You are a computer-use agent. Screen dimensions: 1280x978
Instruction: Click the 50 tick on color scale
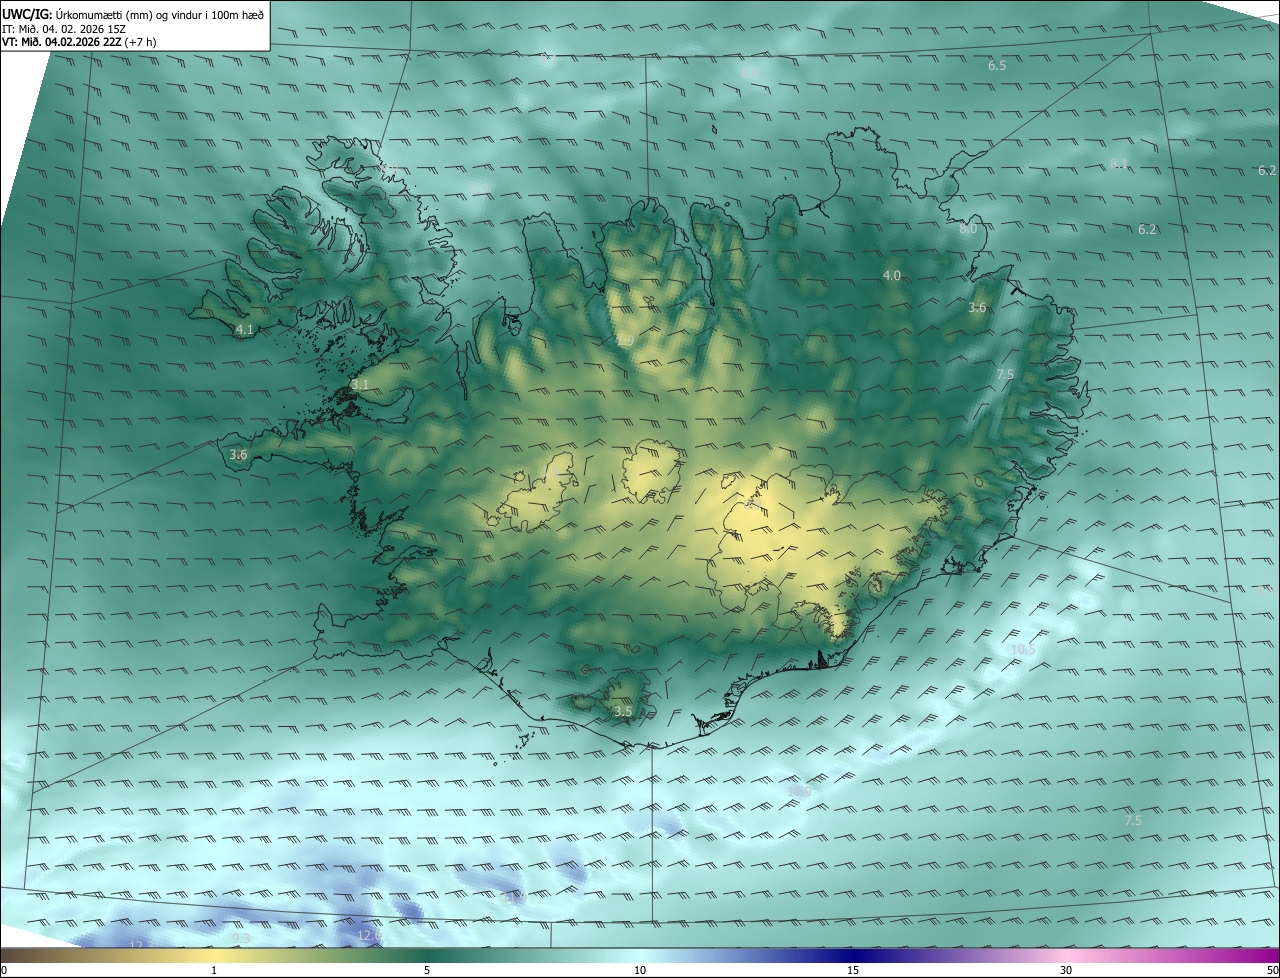(x=1272, y=970)
